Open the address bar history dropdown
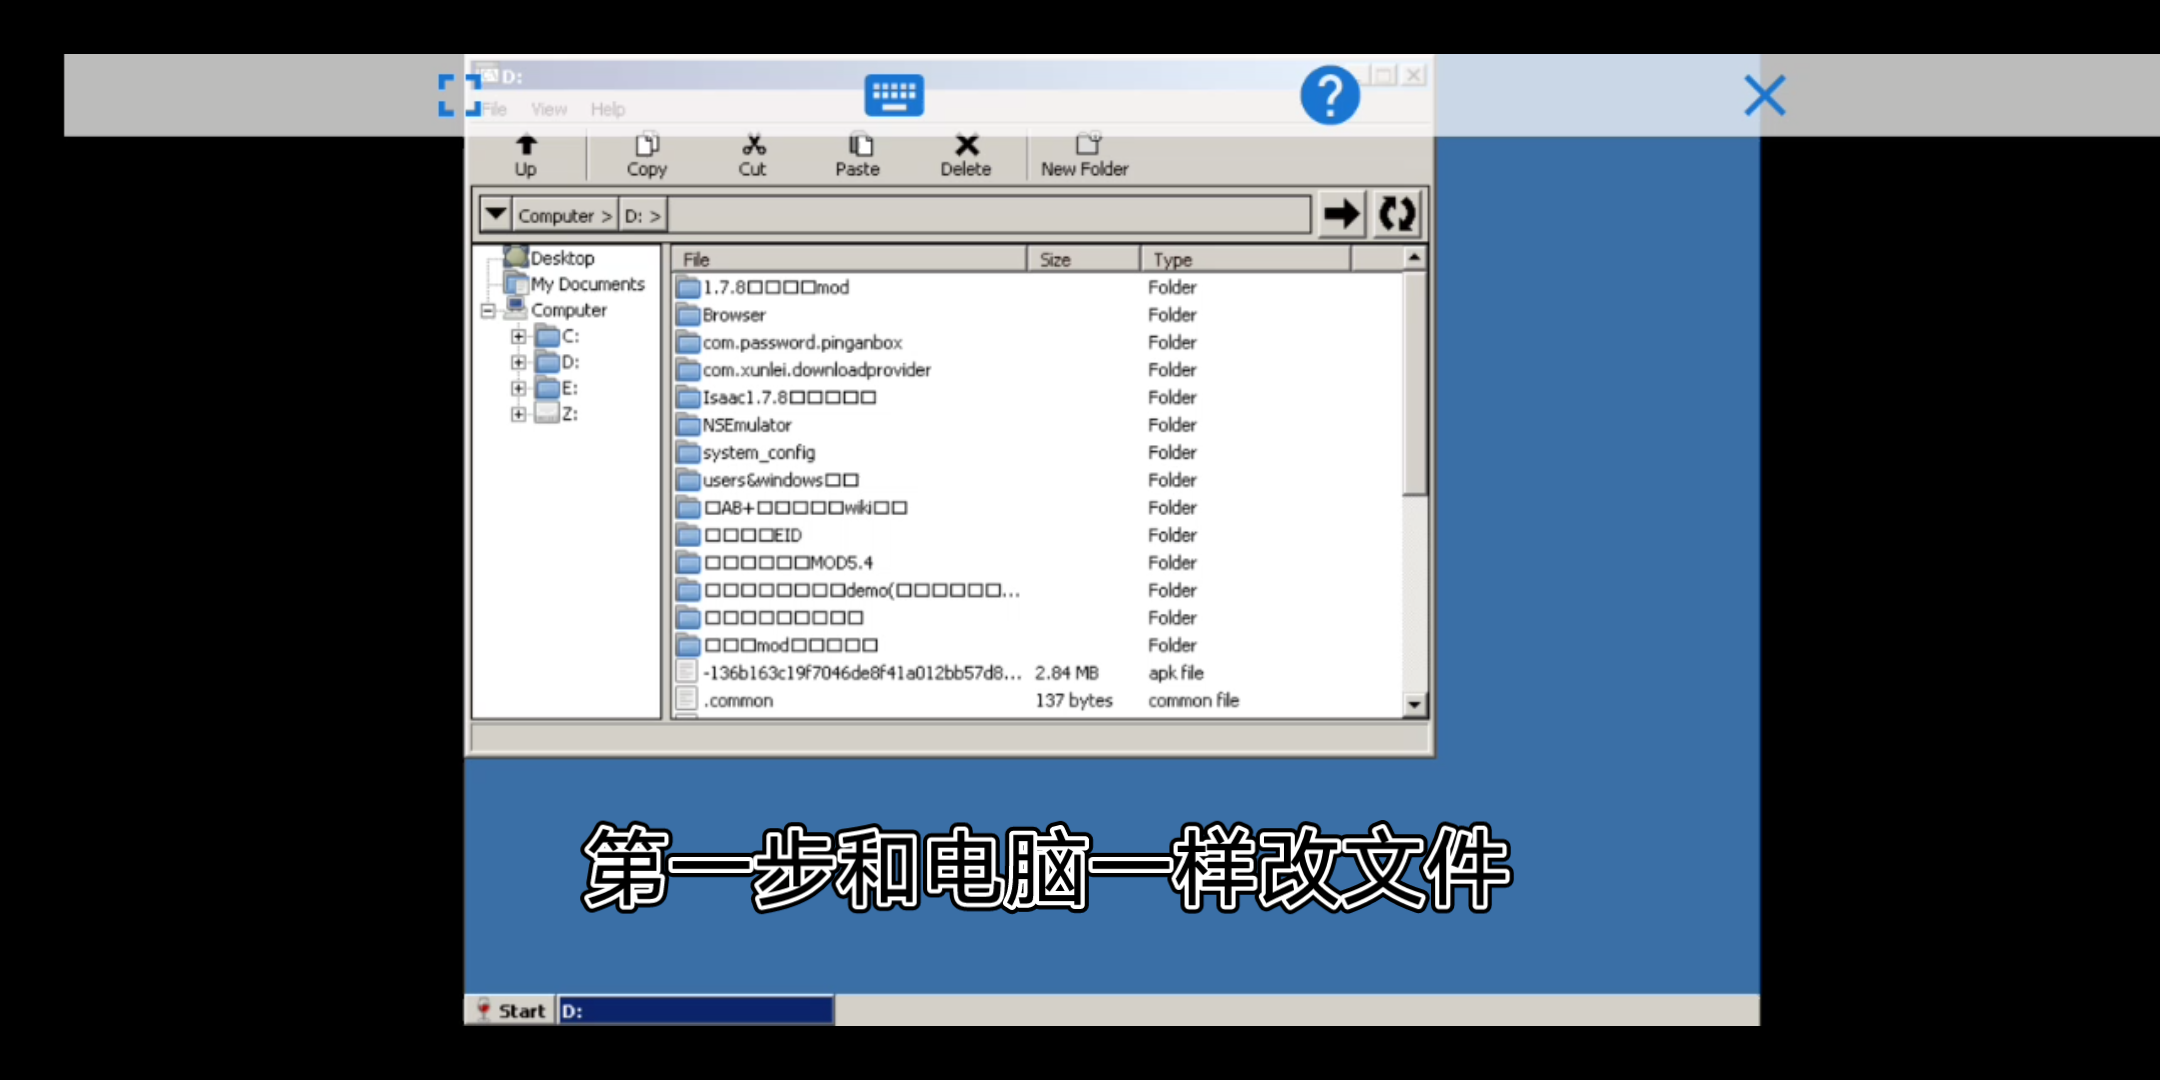Viewport: 2160px width, 1080px height. pyautogui.click(x=495, y=214)
